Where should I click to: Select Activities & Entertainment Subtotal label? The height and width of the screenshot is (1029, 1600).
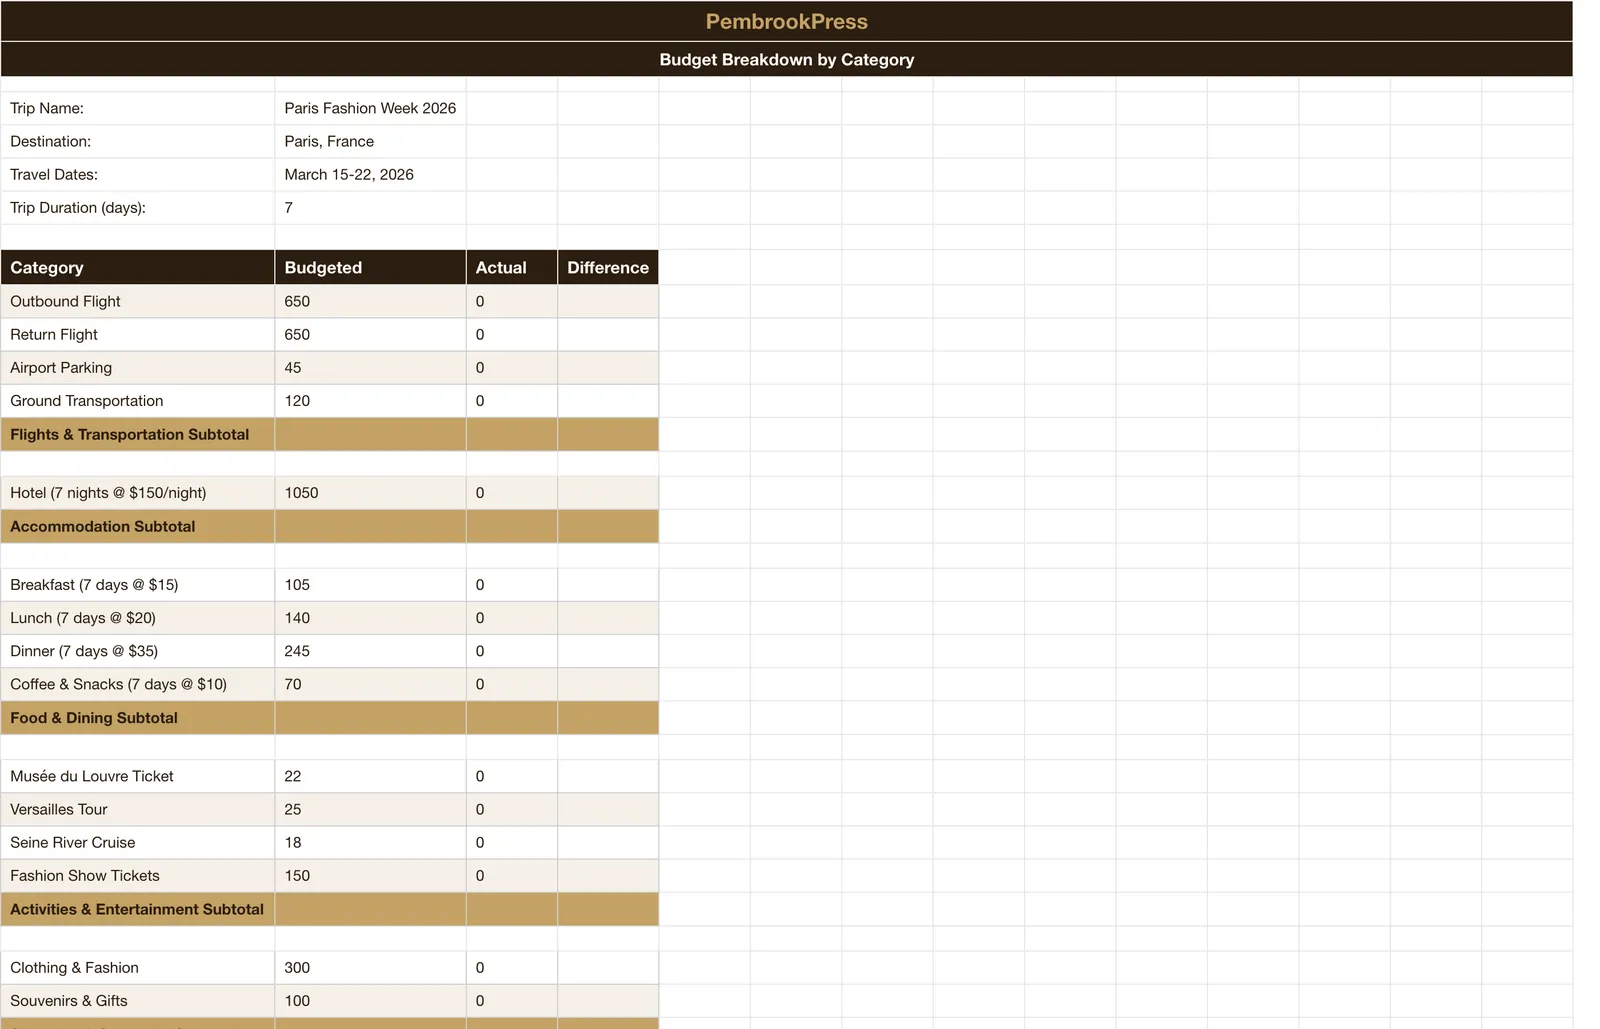click(138, 909)
